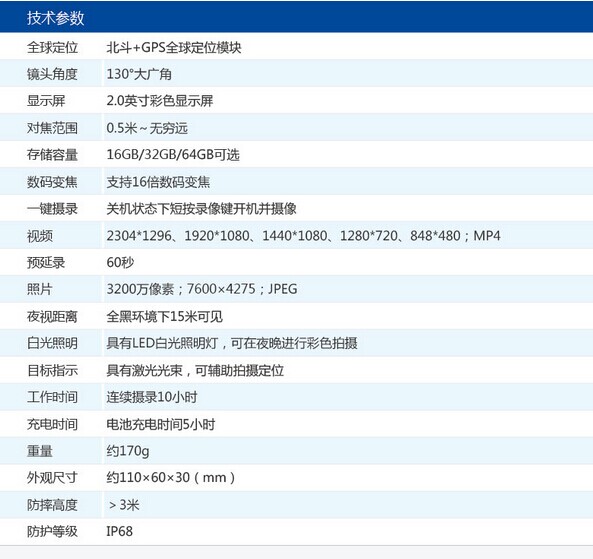
Task: Click the 130°大广角 value text
Action: click(x=139, y=74)
